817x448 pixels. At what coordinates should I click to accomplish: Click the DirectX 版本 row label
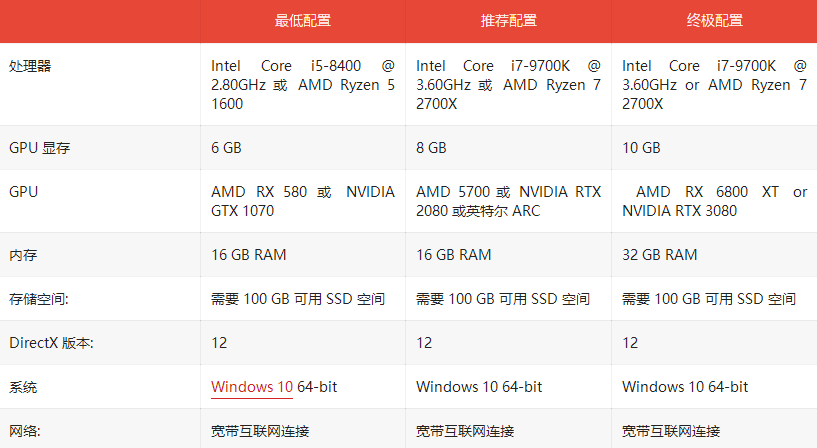coord(51,343)
